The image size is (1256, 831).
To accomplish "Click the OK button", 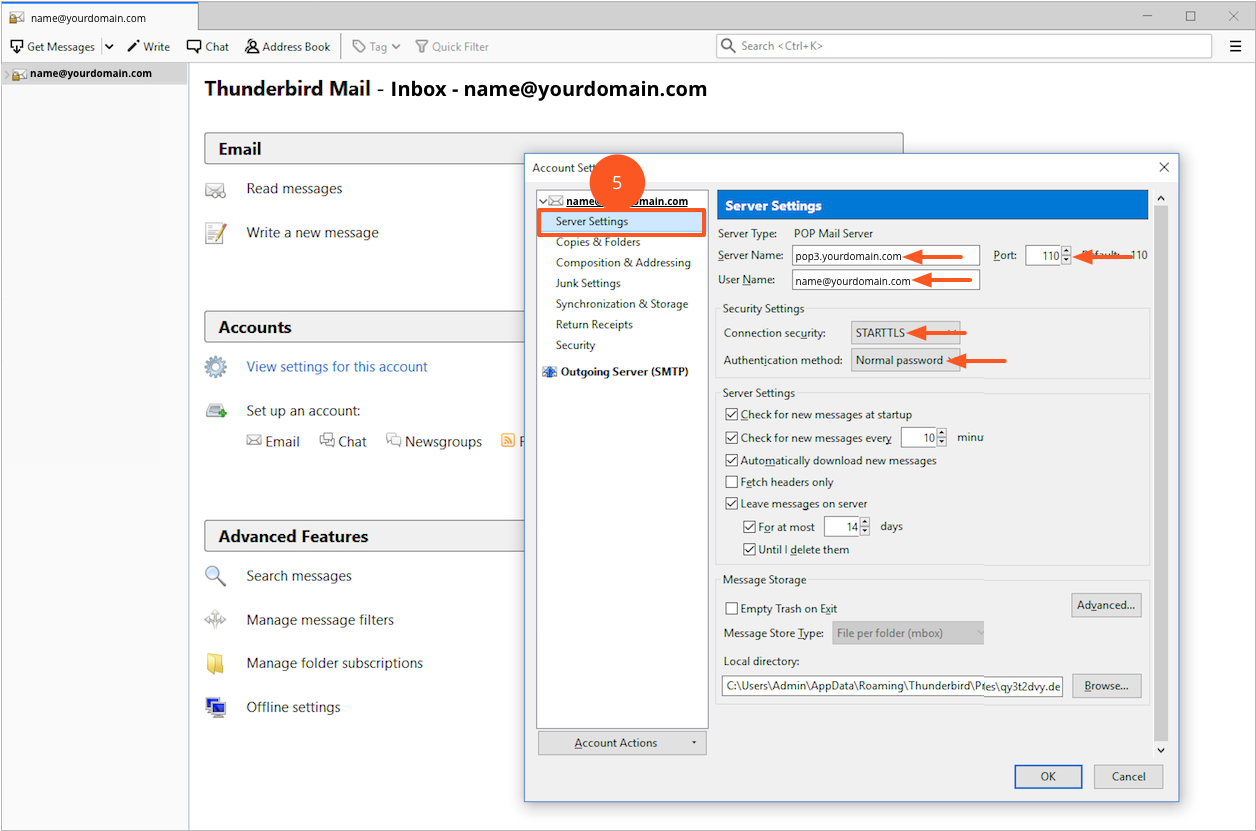I will 1047,776.
